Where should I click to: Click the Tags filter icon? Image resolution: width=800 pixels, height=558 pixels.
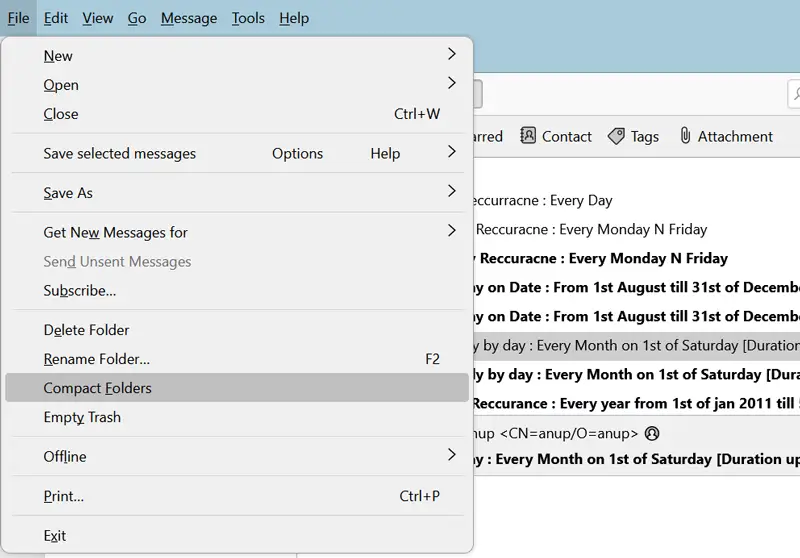(x=616, y=136)
